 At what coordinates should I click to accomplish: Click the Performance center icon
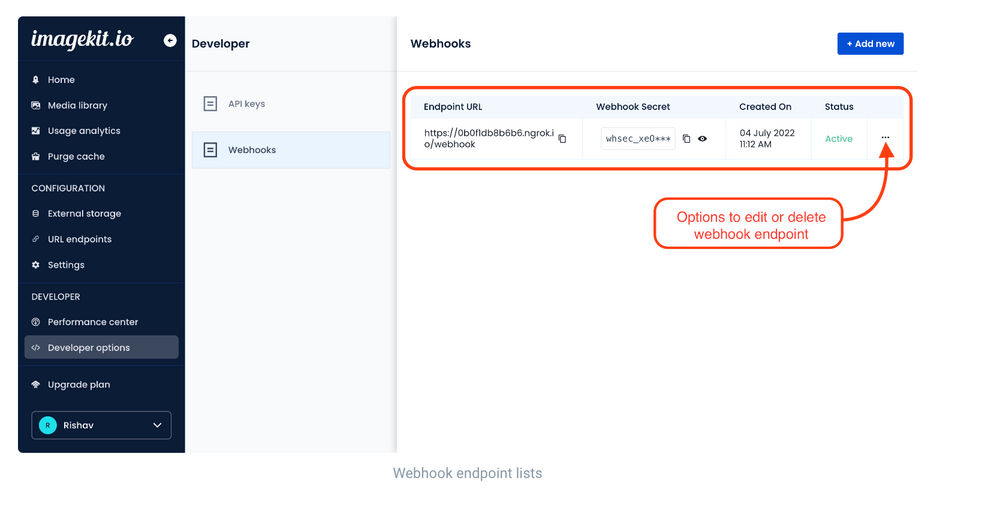pos(36,322)
